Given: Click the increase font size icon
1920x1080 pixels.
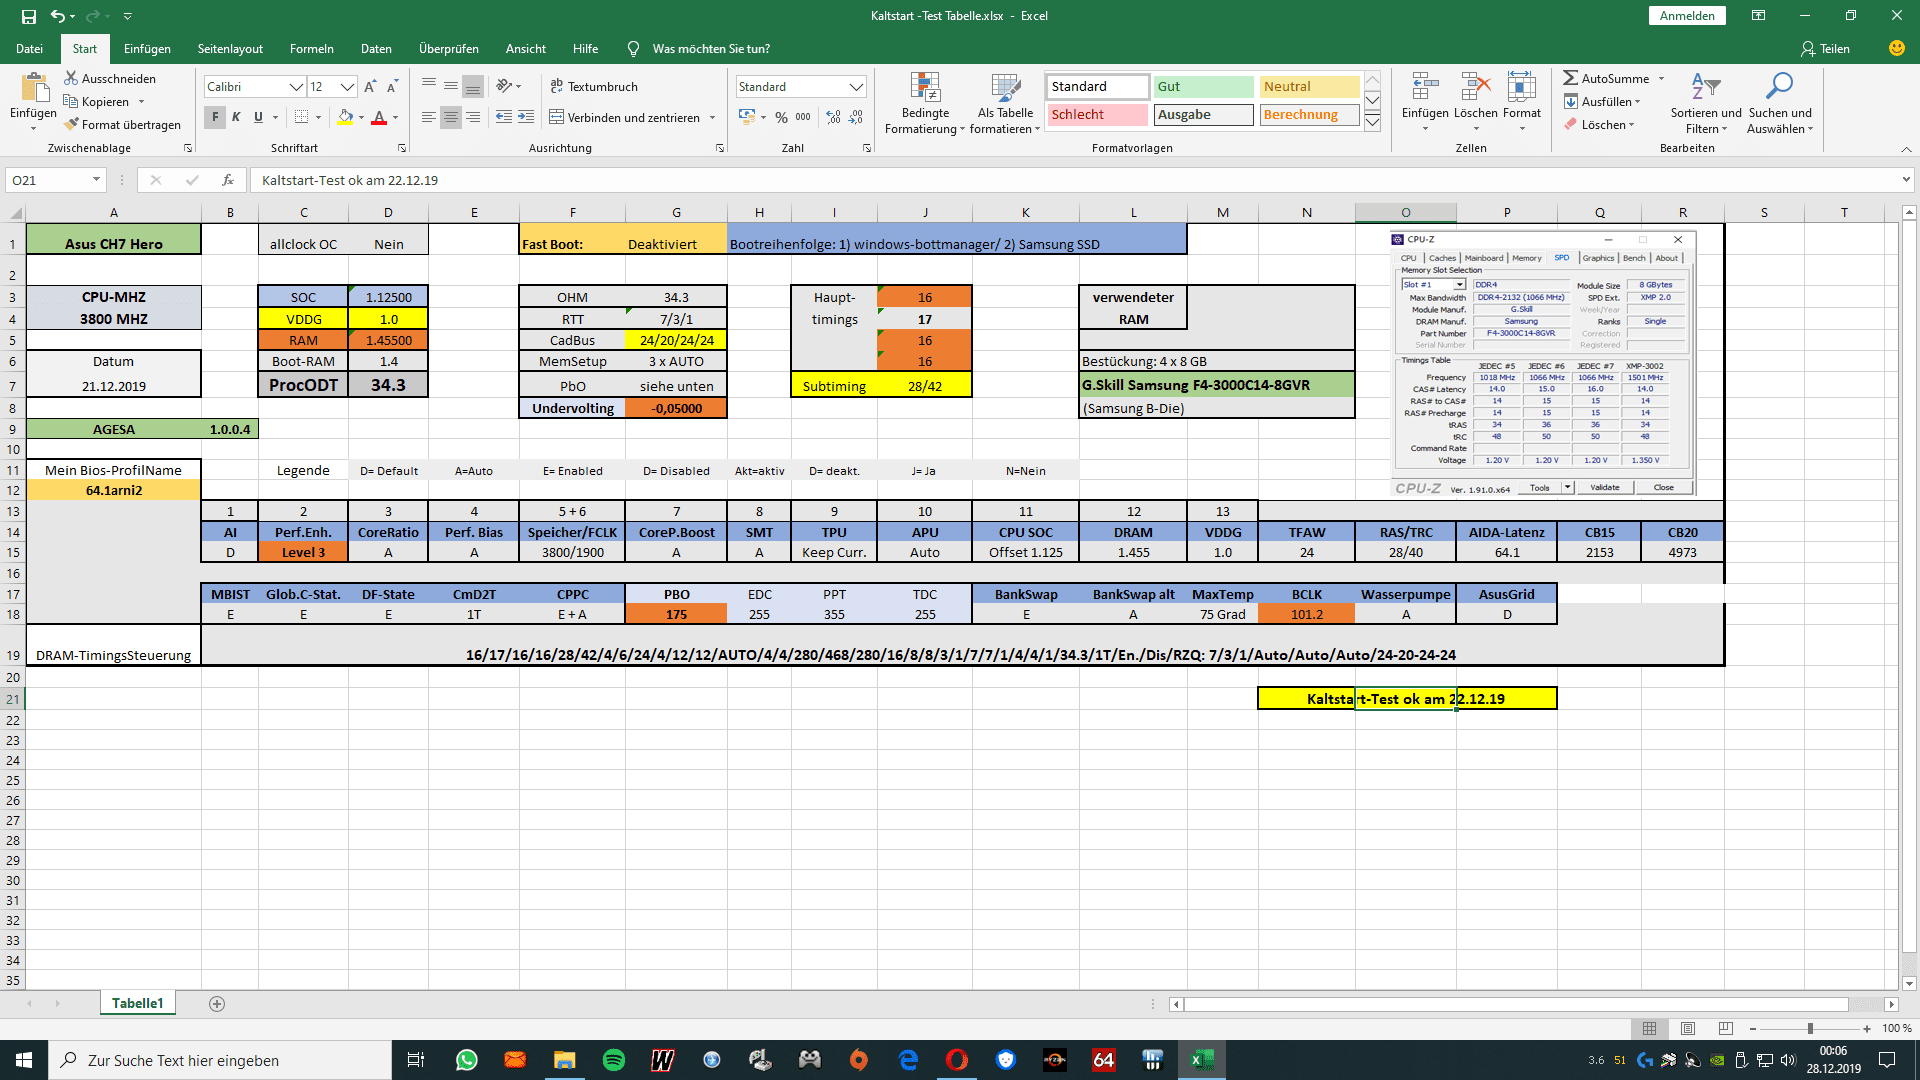Looking at the screenshot, I should tap(370, 87).
